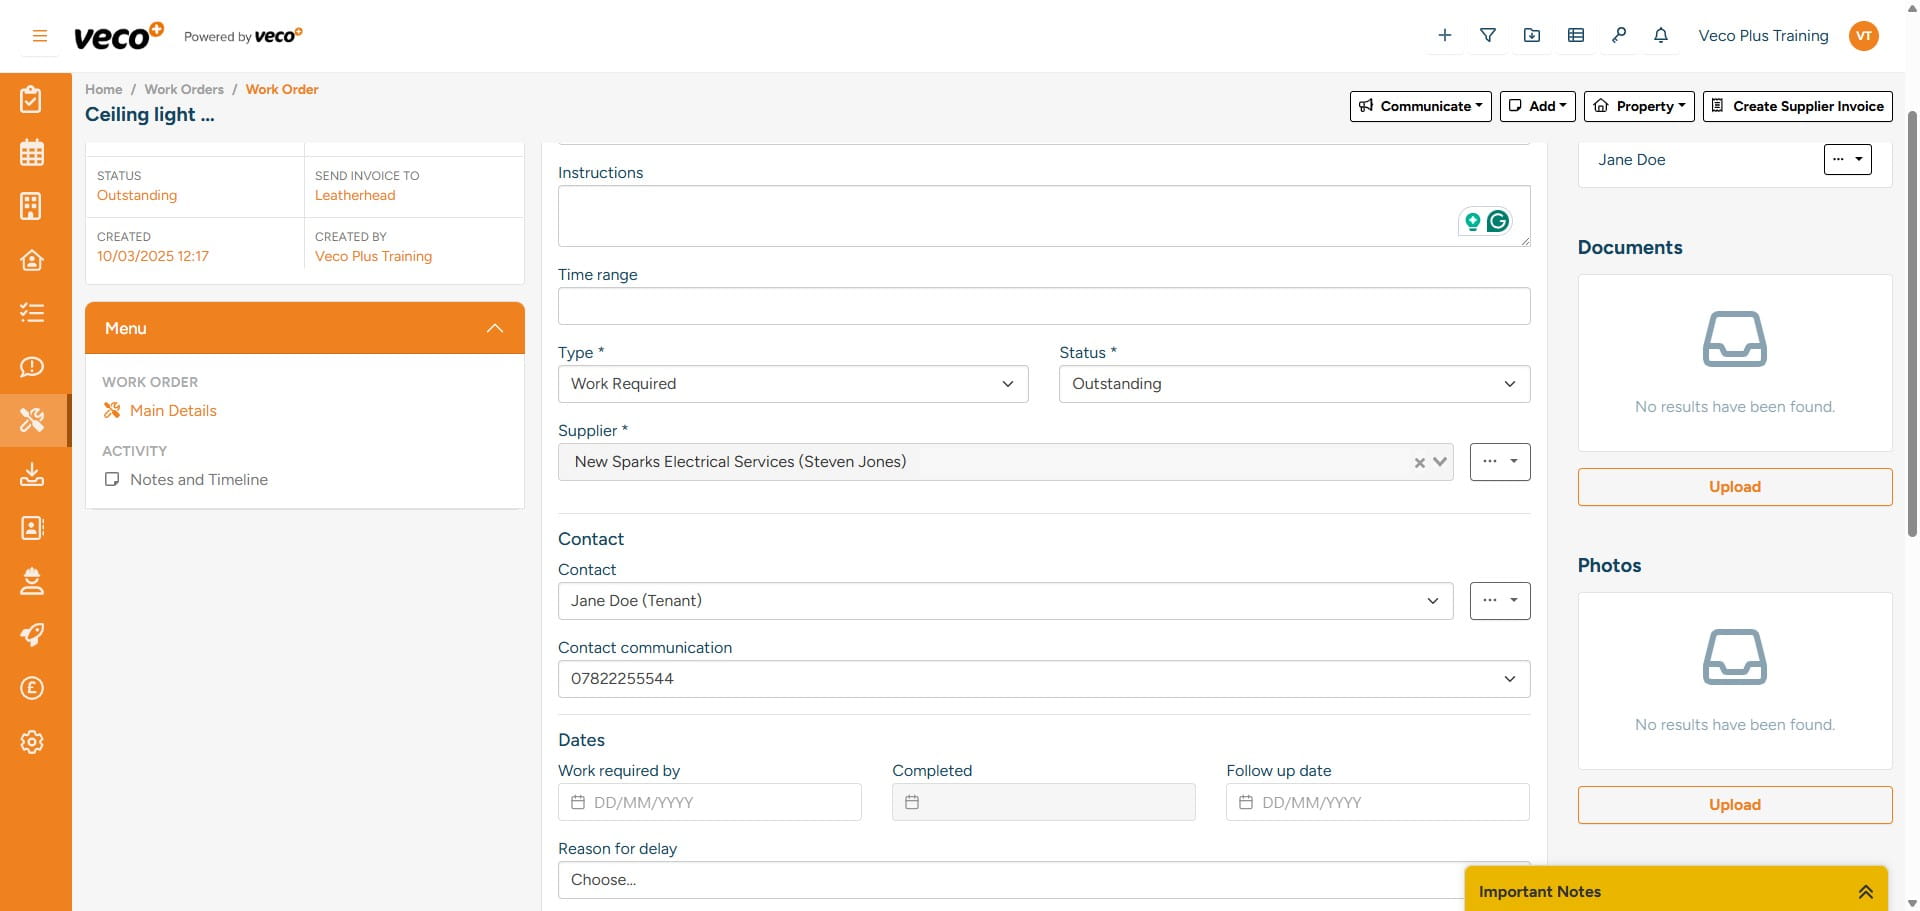Click the plus icon to create new item
Viewport: 1920px width, 911px height.
pyautogui.click(x=1444, y=35)
